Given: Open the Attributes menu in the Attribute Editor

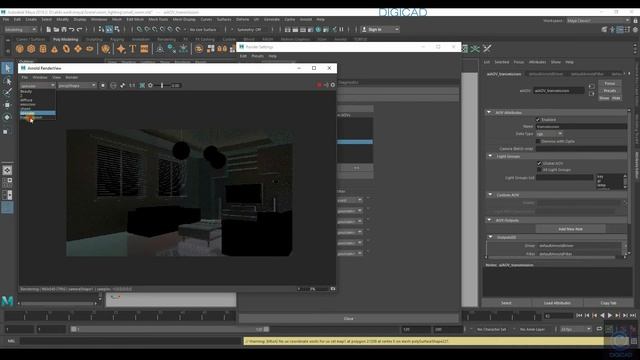Looking at the screenshot, I should (x=537, y=62).
